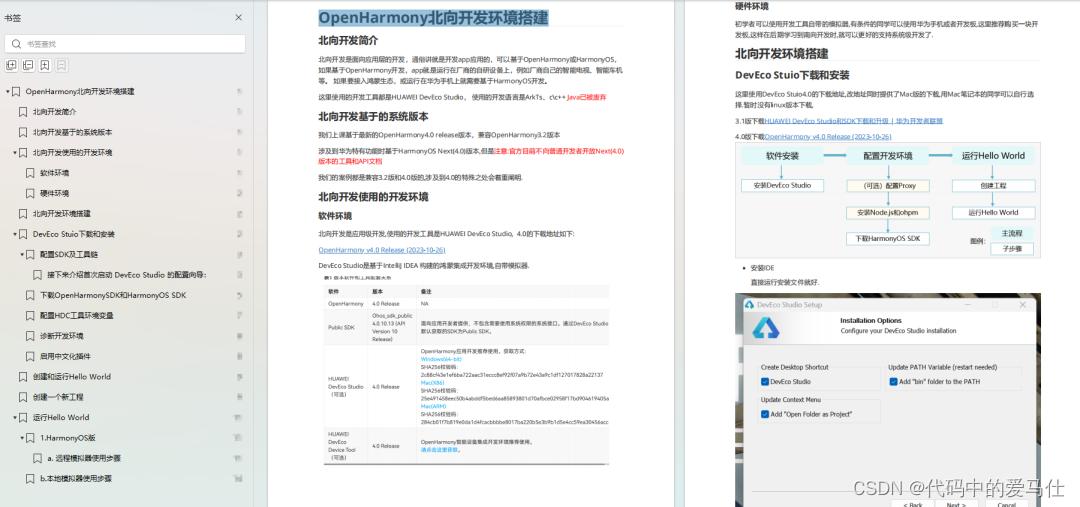Click the 下载HarmonyOS SDK flowchart step
The image size is (1080, 507).
[888, 238]
